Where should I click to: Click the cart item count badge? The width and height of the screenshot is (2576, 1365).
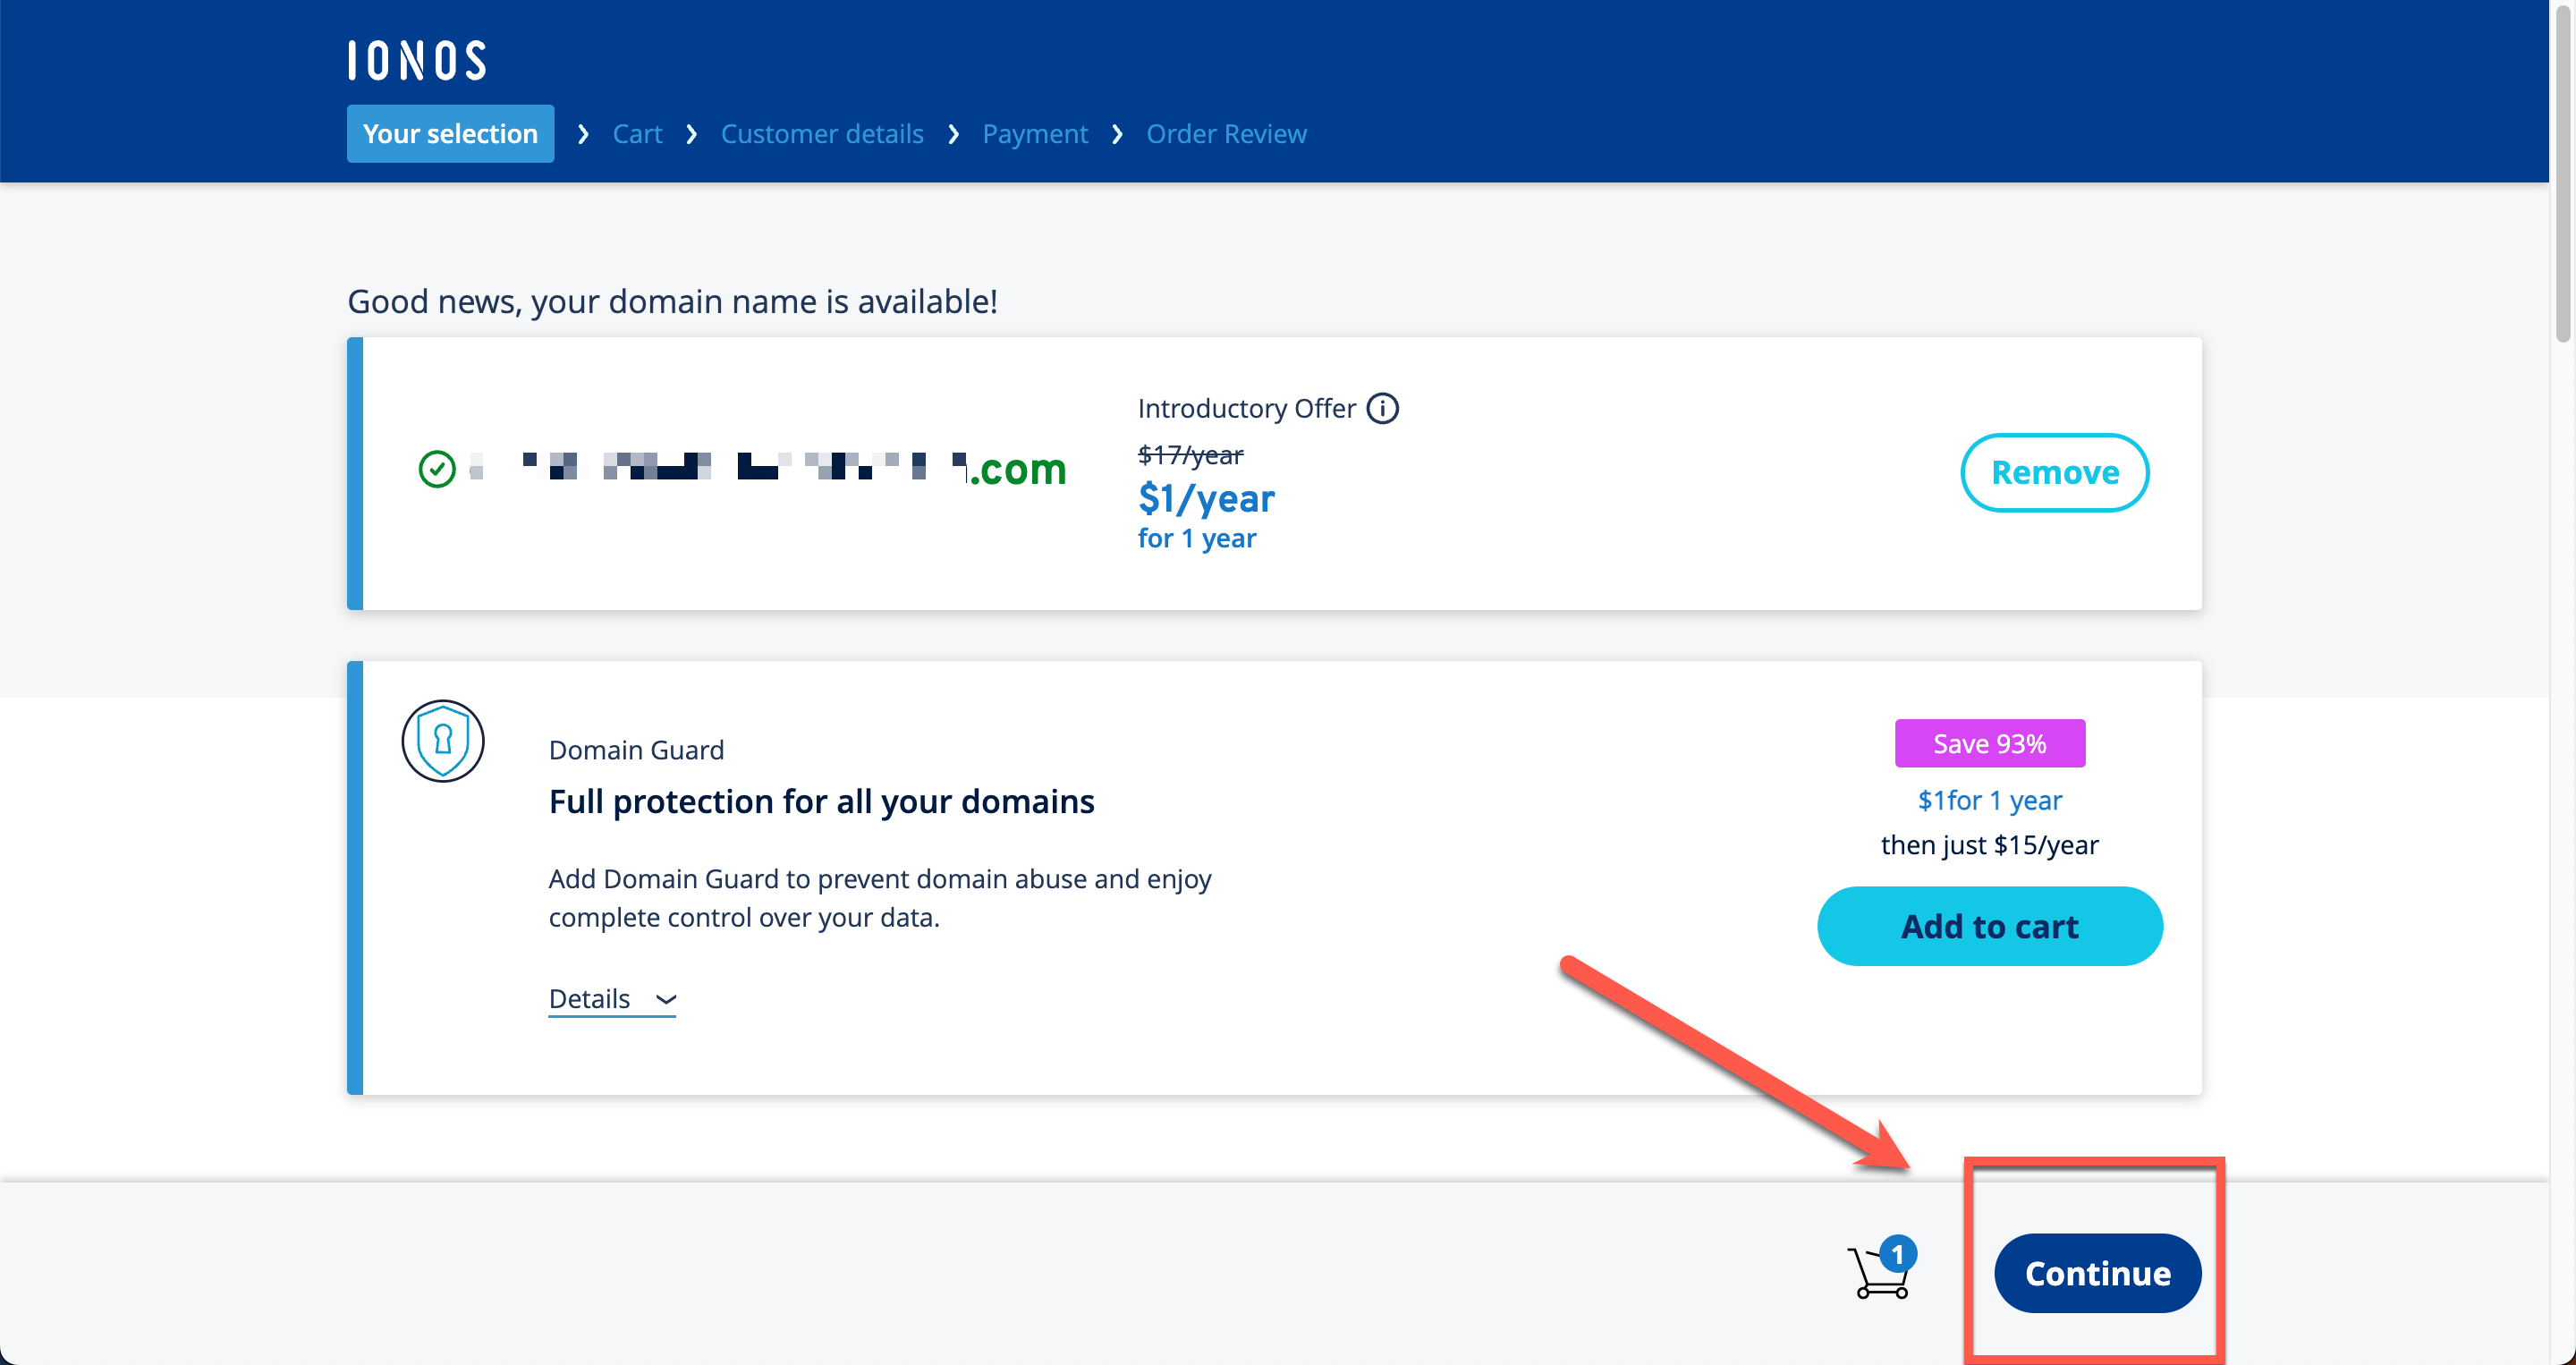[1897, 1255]
